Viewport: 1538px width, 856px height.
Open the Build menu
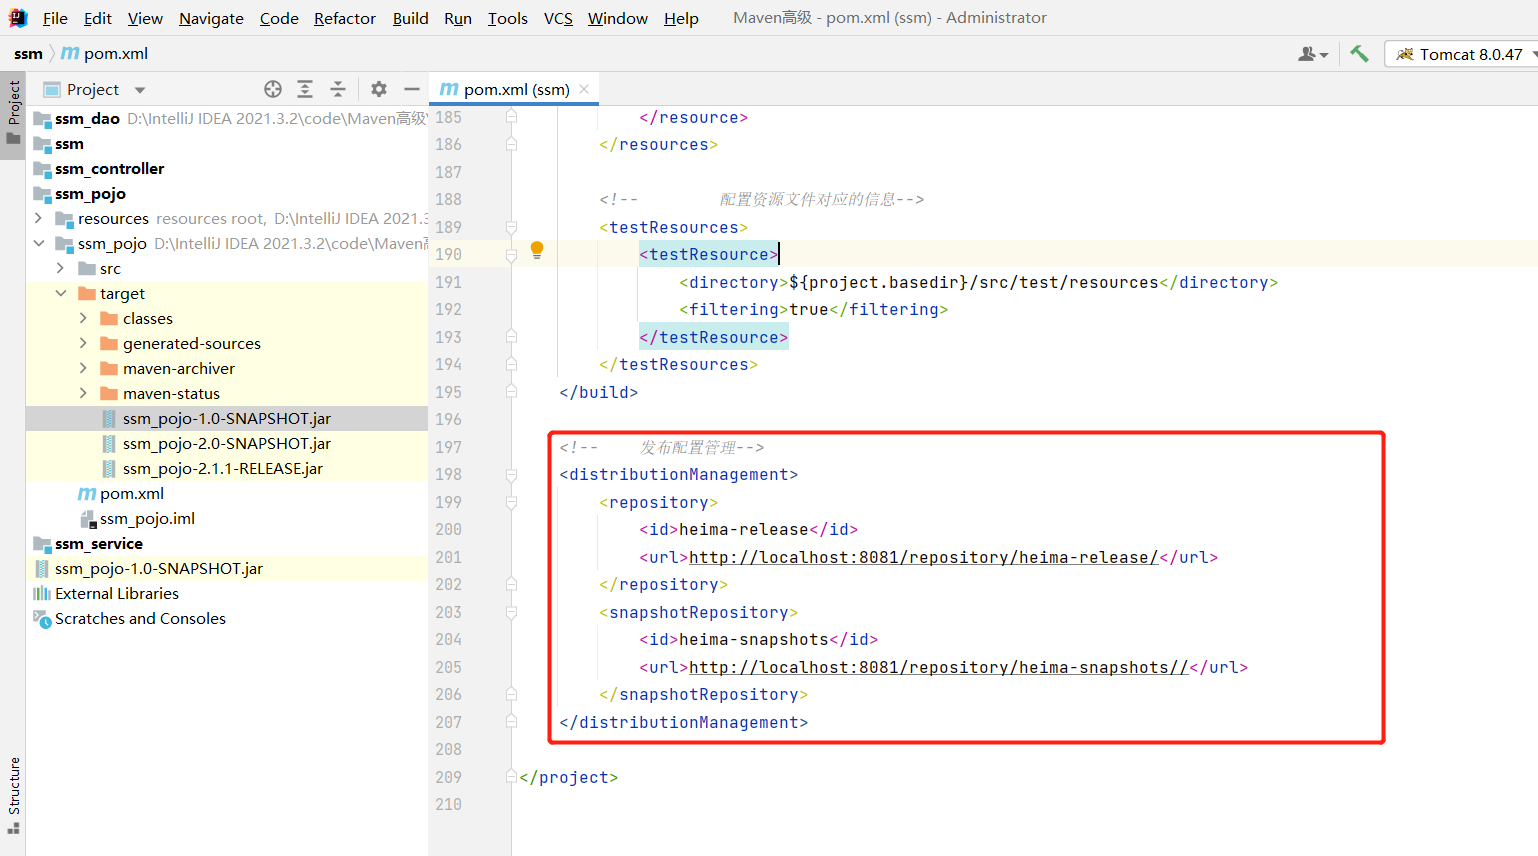point(410,18)
